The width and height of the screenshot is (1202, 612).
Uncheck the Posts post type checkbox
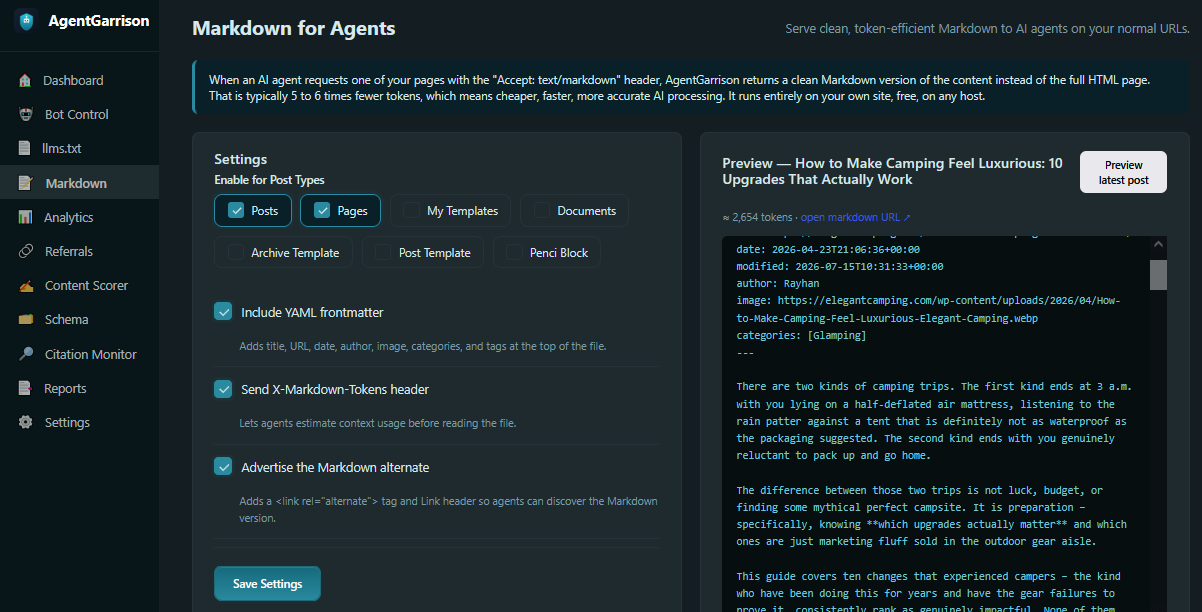(236, 210)
